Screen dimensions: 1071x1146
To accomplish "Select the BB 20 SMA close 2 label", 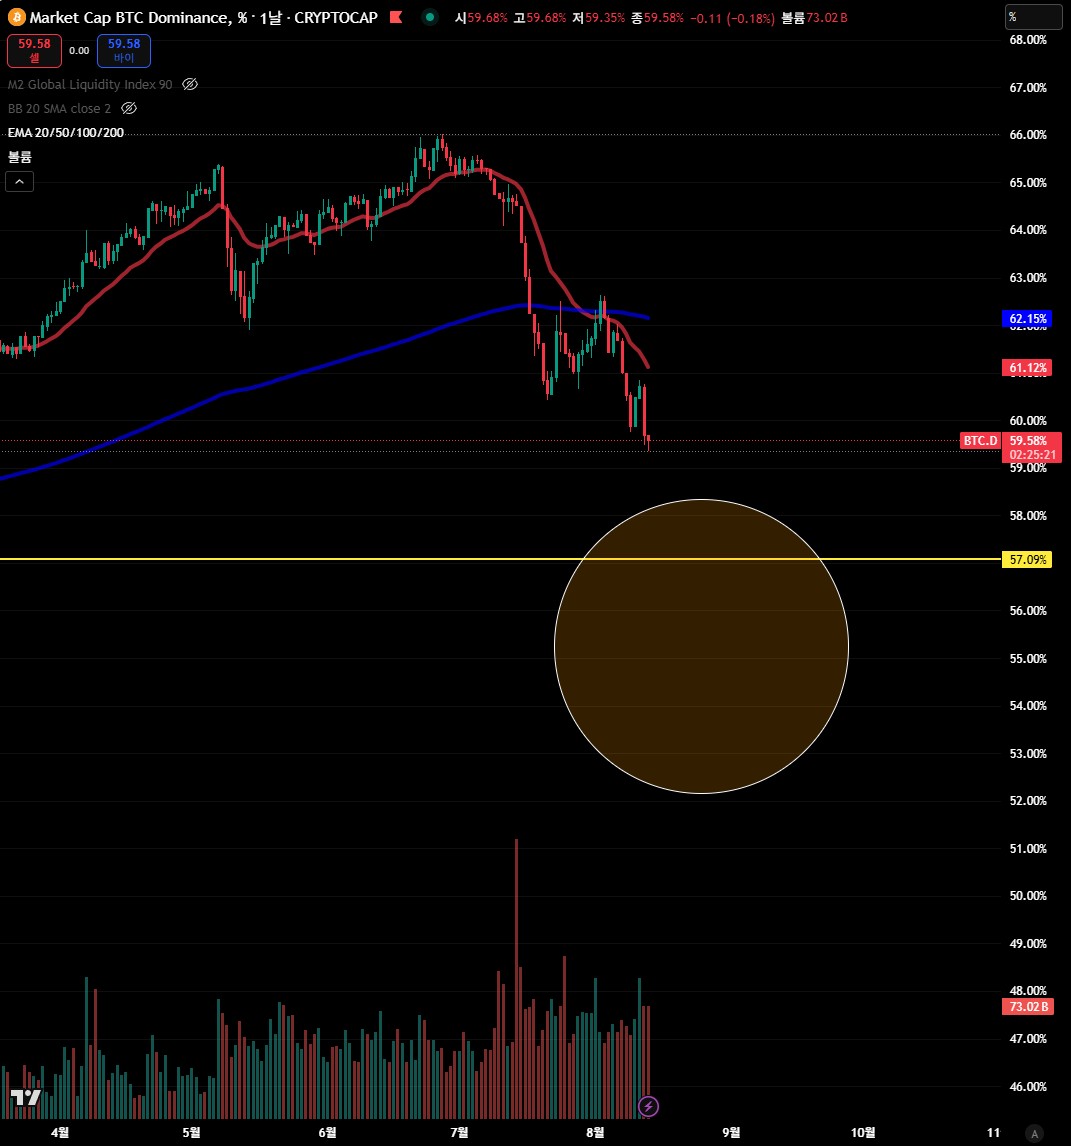I will (59, 108).
